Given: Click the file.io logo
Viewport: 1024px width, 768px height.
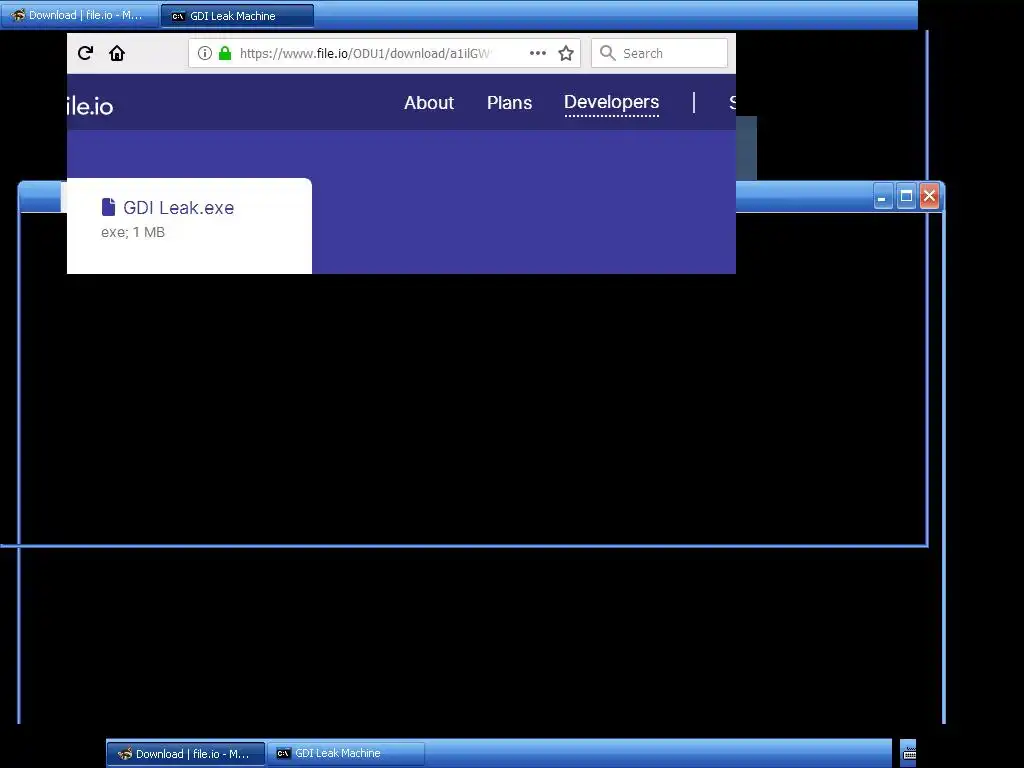Looking at the screenshot, I should coord(90,106).
